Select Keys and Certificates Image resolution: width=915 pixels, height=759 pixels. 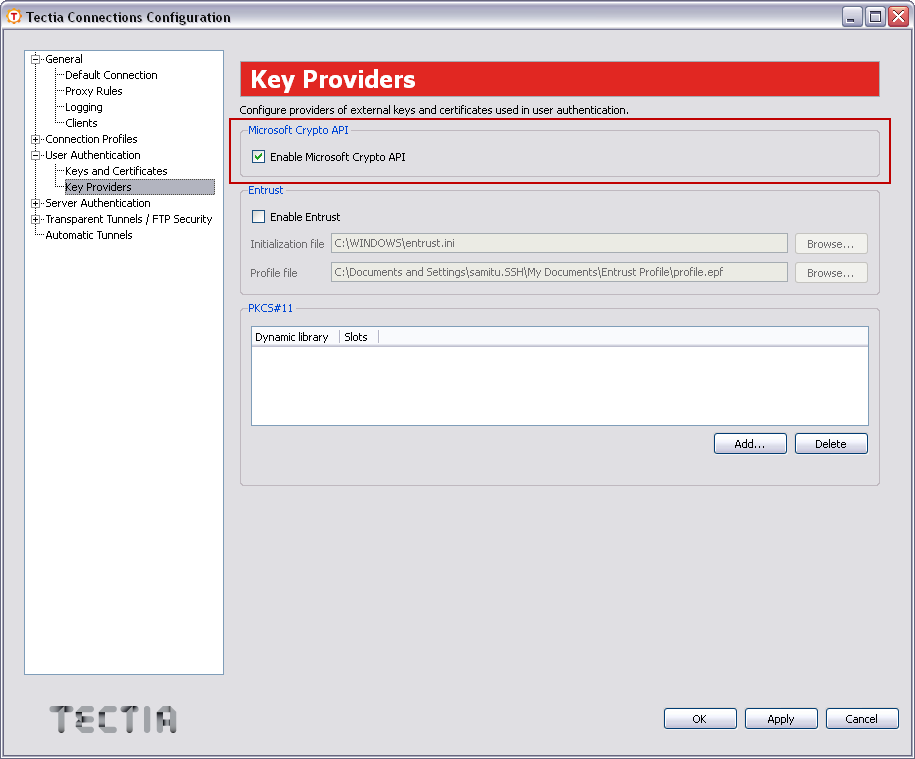point(114,171)
